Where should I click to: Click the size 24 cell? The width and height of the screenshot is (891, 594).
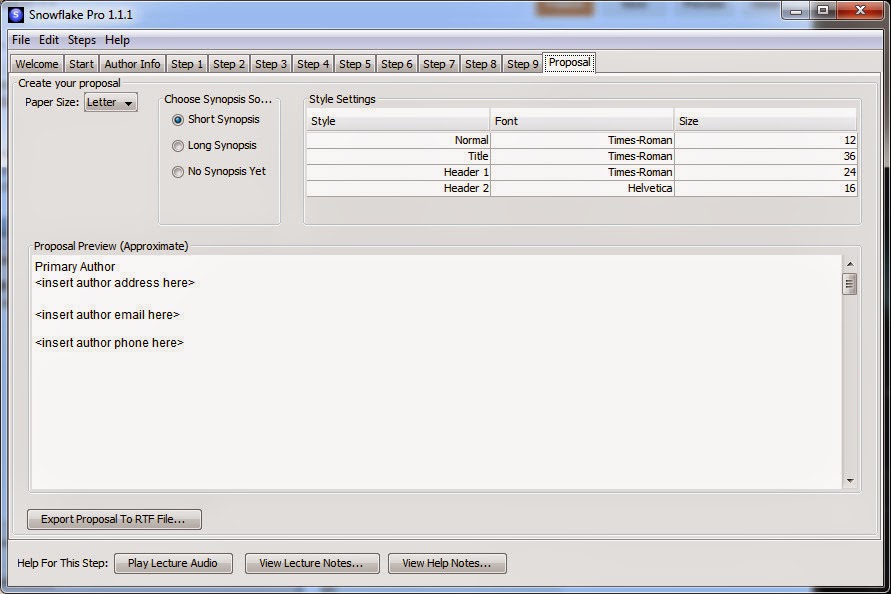point(765,172)
